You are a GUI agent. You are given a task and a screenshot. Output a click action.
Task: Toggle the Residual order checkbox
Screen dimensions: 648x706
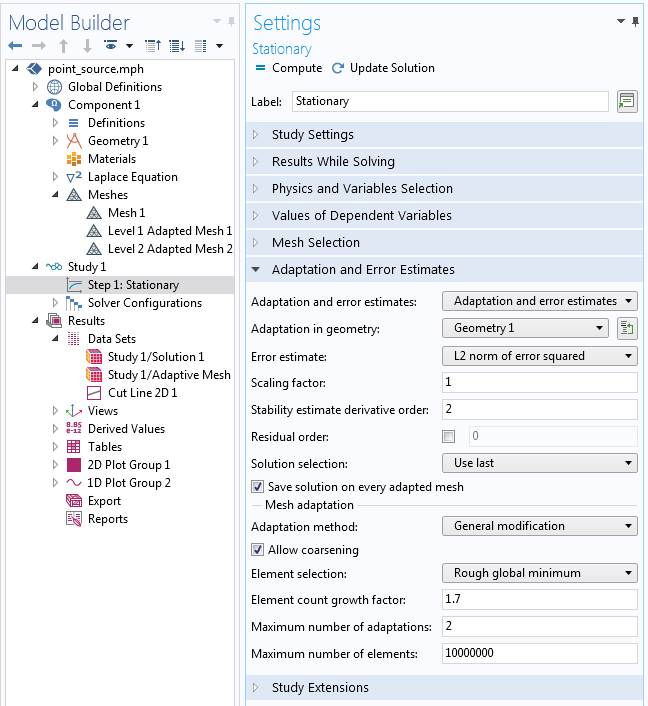pyautogui.click(x=449, y=436)
